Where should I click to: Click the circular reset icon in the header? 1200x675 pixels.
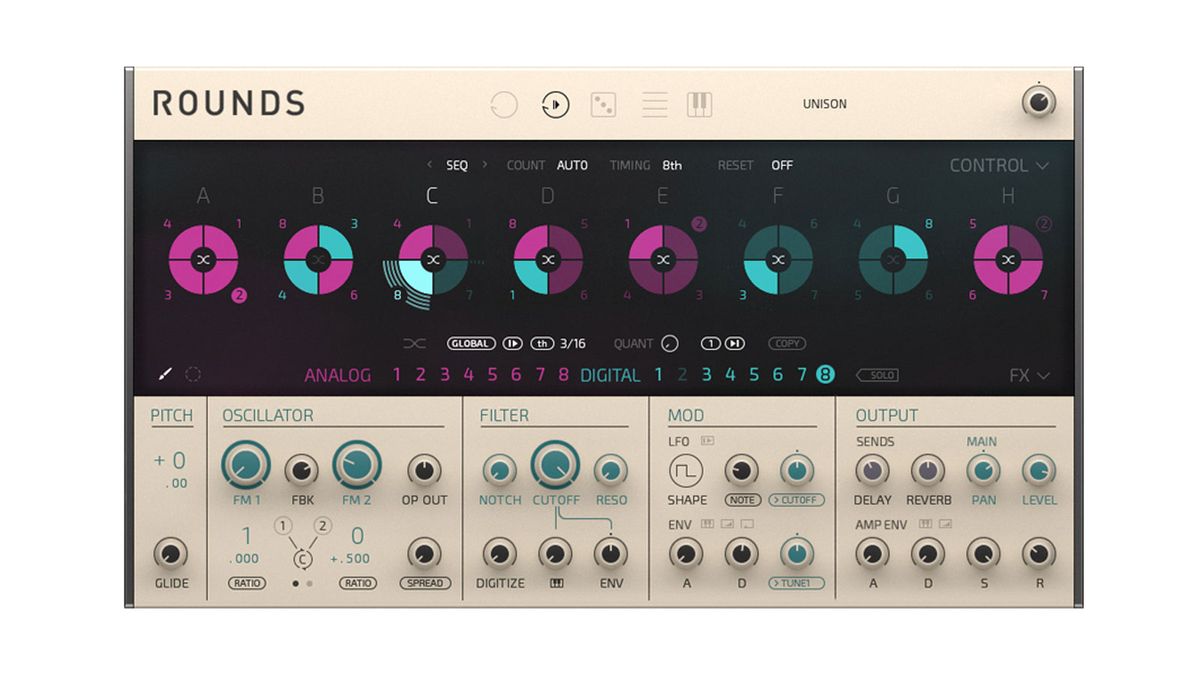tap(504, 104)
